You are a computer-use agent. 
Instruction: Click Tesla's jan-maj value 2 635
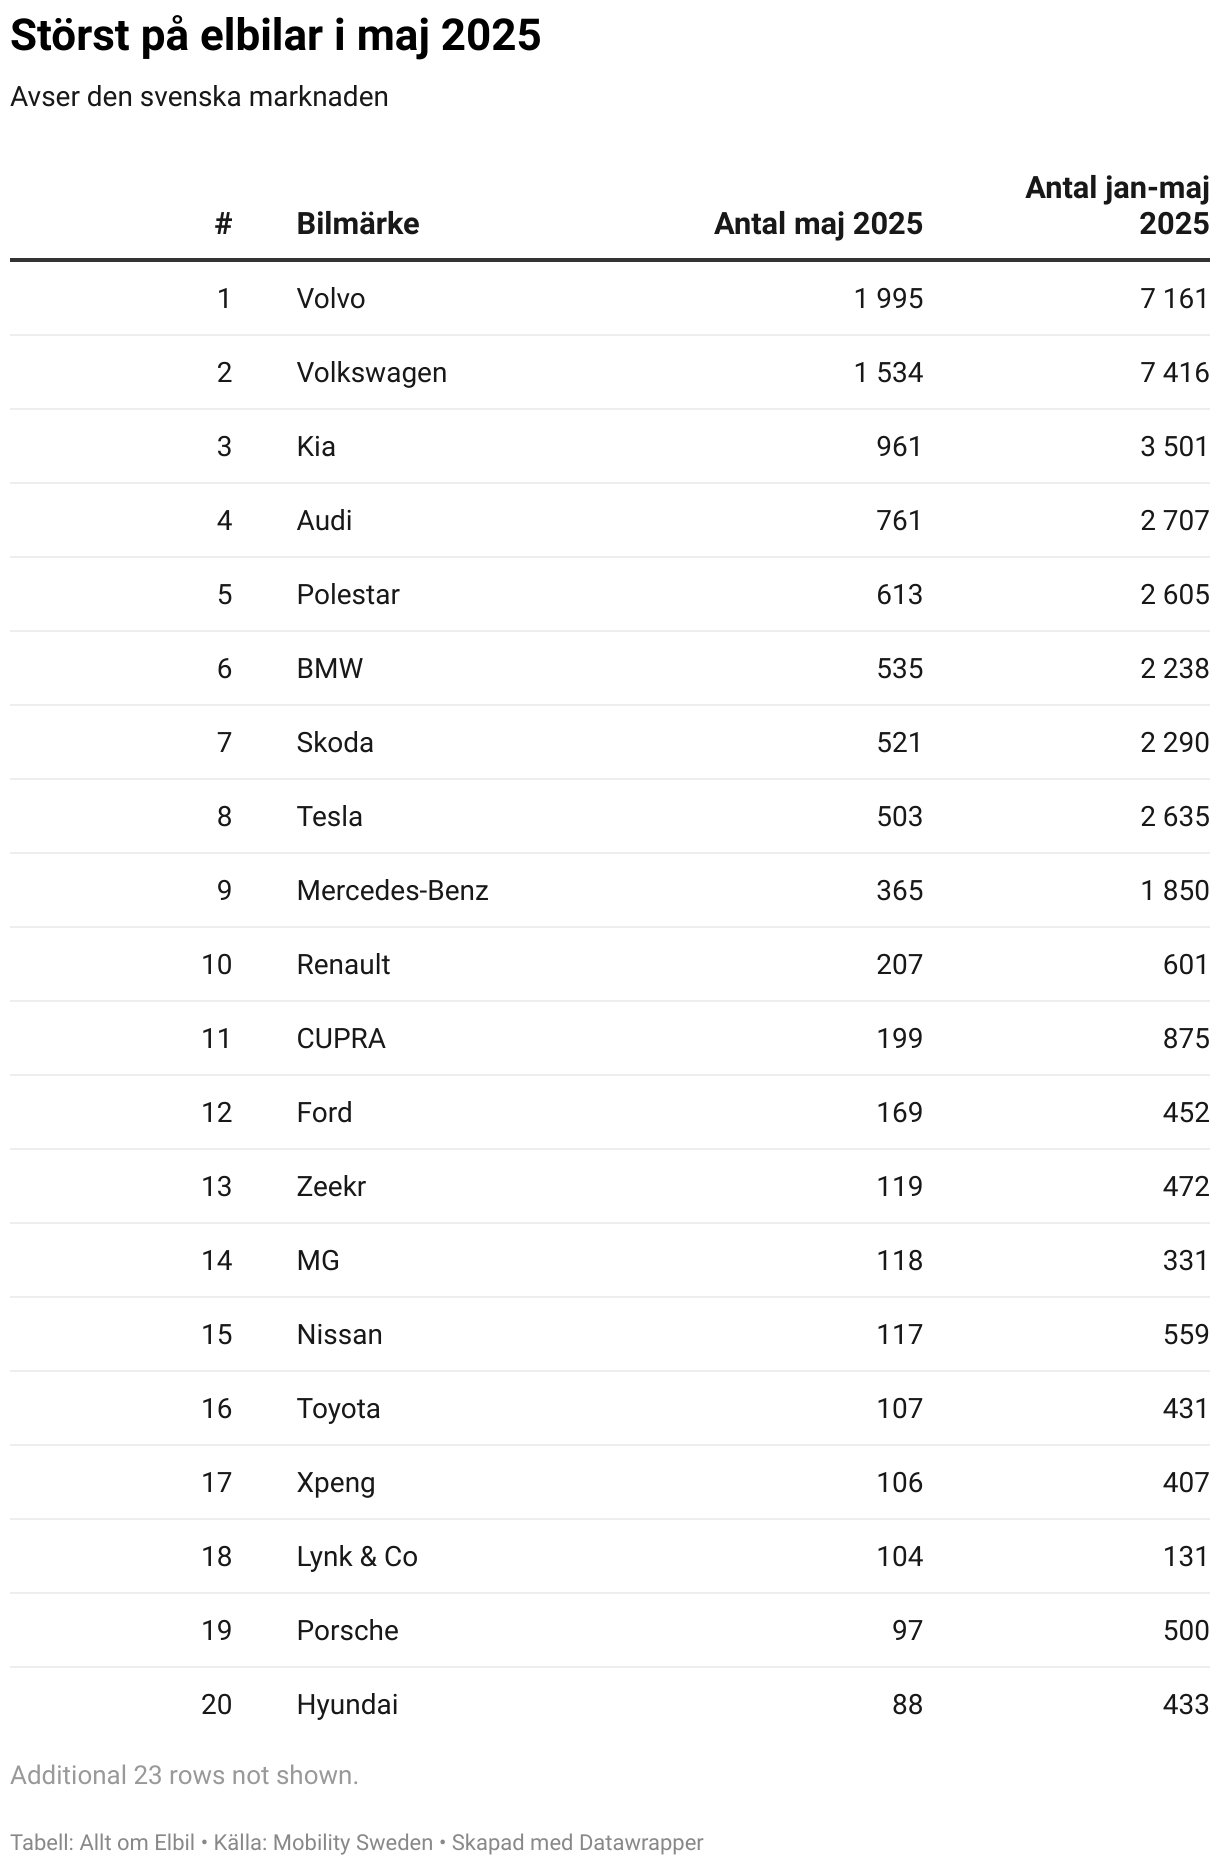1175,816
